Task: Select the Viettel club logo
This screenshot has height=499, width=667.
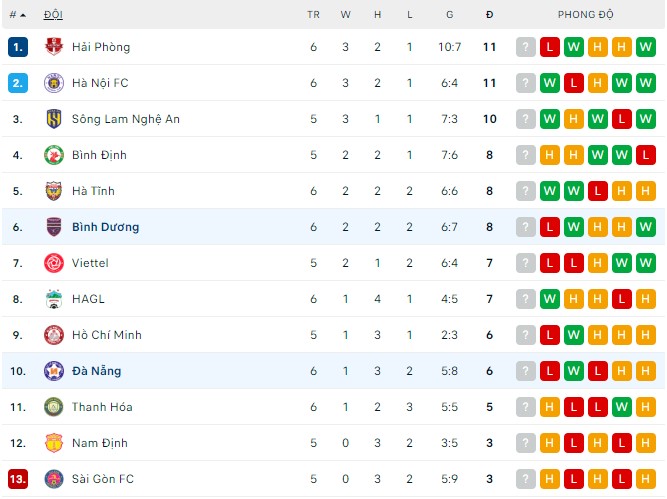Action: tap(54, 263)
